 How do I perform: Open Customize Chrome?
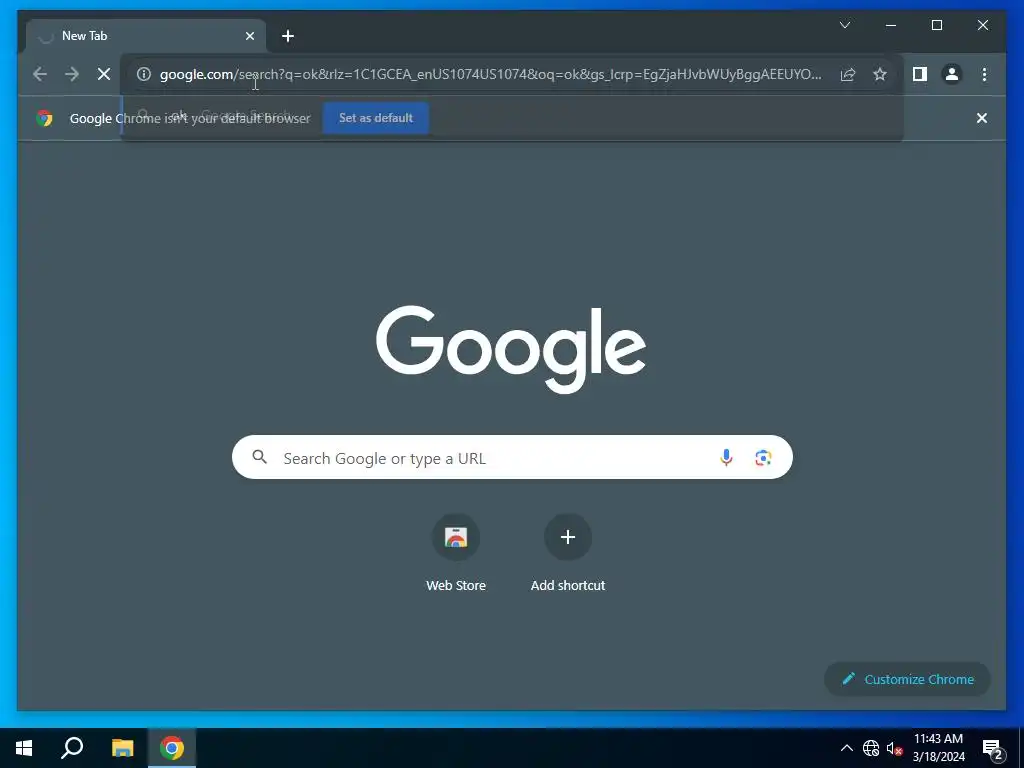(907, 679)
